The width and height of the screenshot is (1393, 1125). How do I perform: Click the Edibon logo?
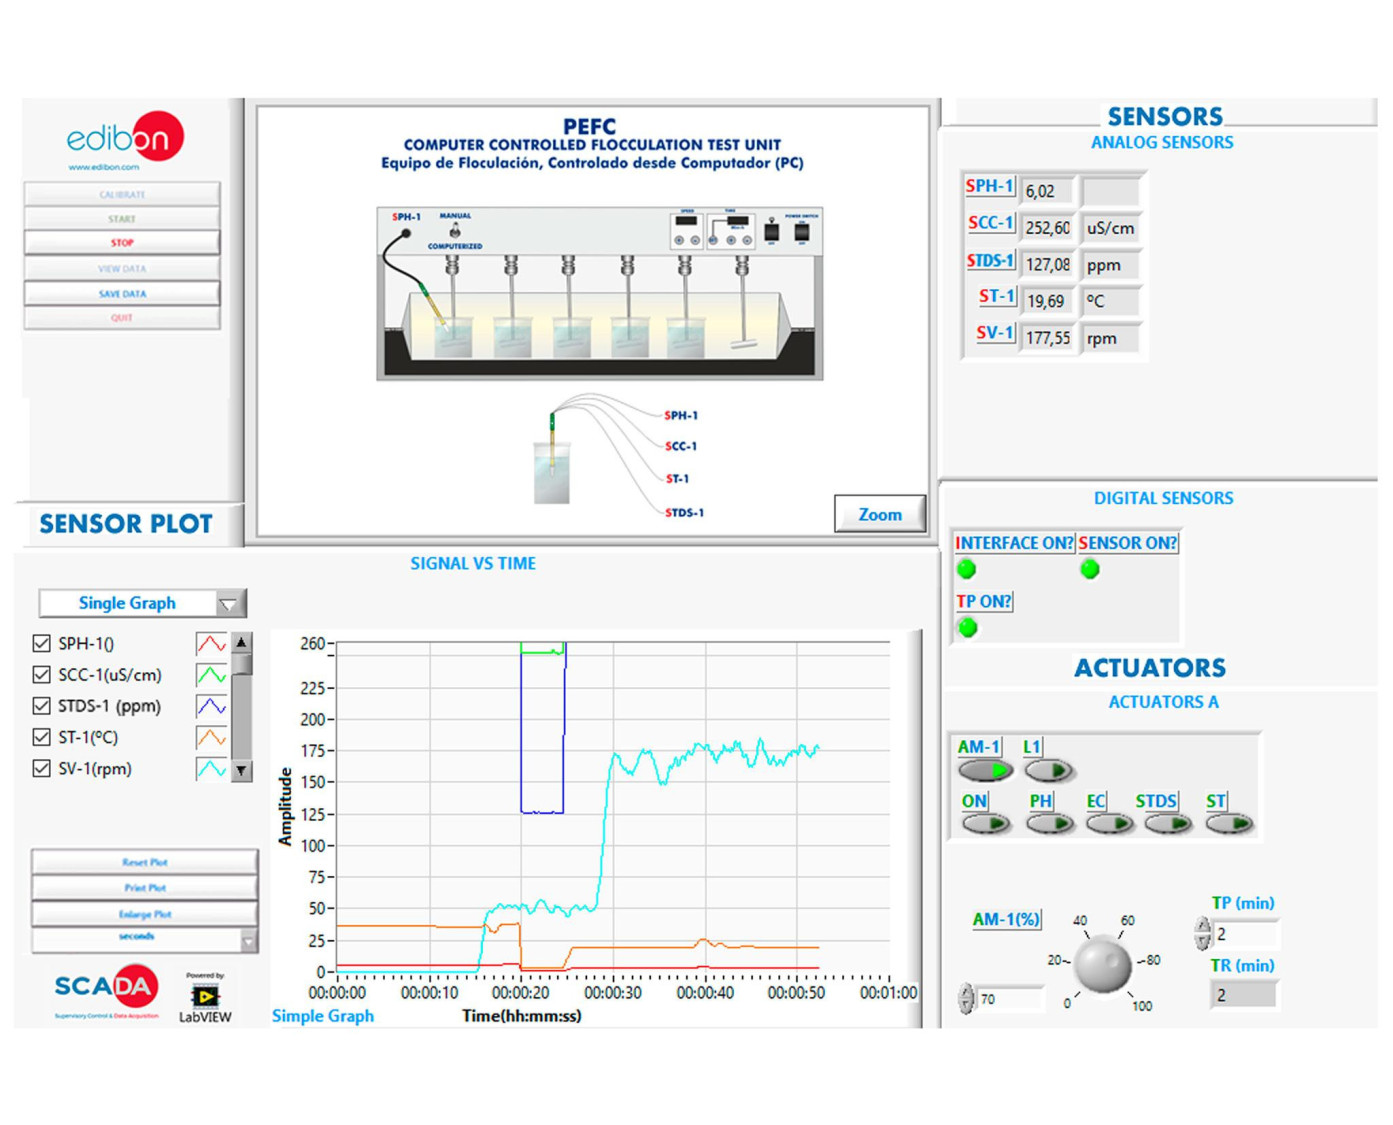click(x=124, y=140)
